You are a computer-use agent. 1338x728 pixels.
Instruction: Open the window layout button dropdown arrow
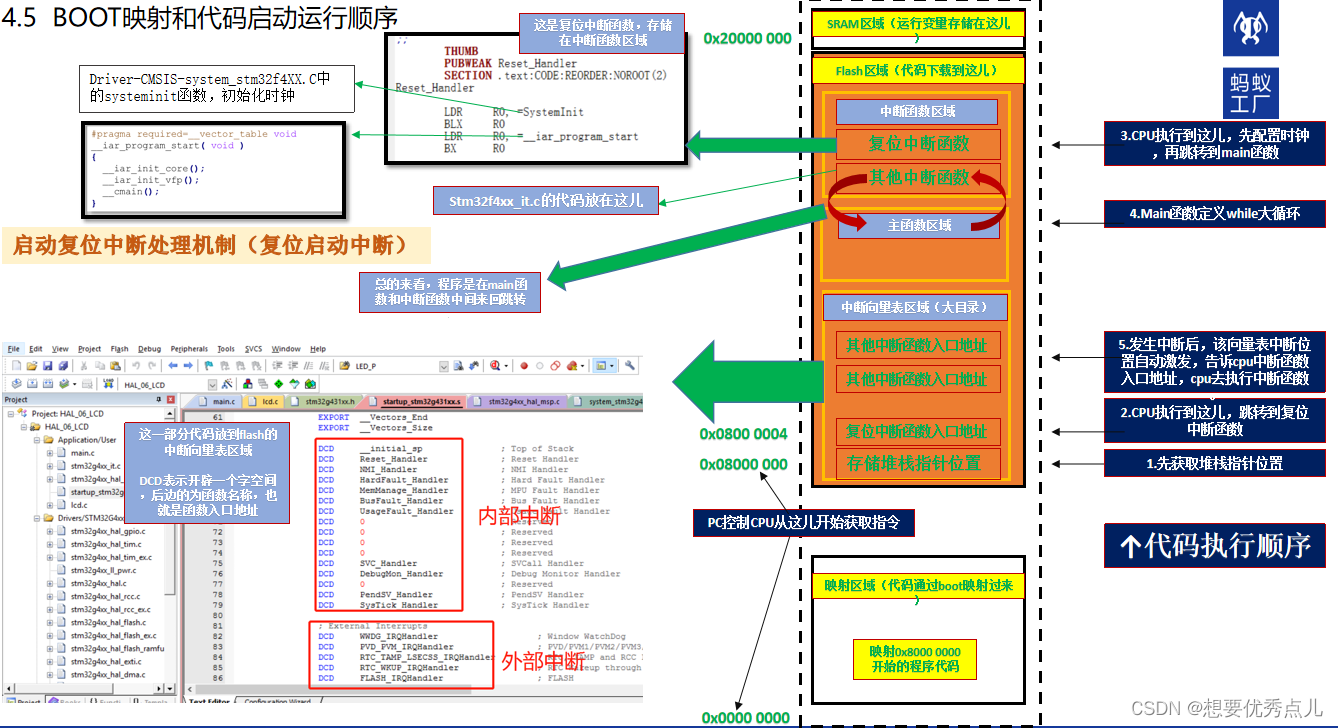coord(612,366)
